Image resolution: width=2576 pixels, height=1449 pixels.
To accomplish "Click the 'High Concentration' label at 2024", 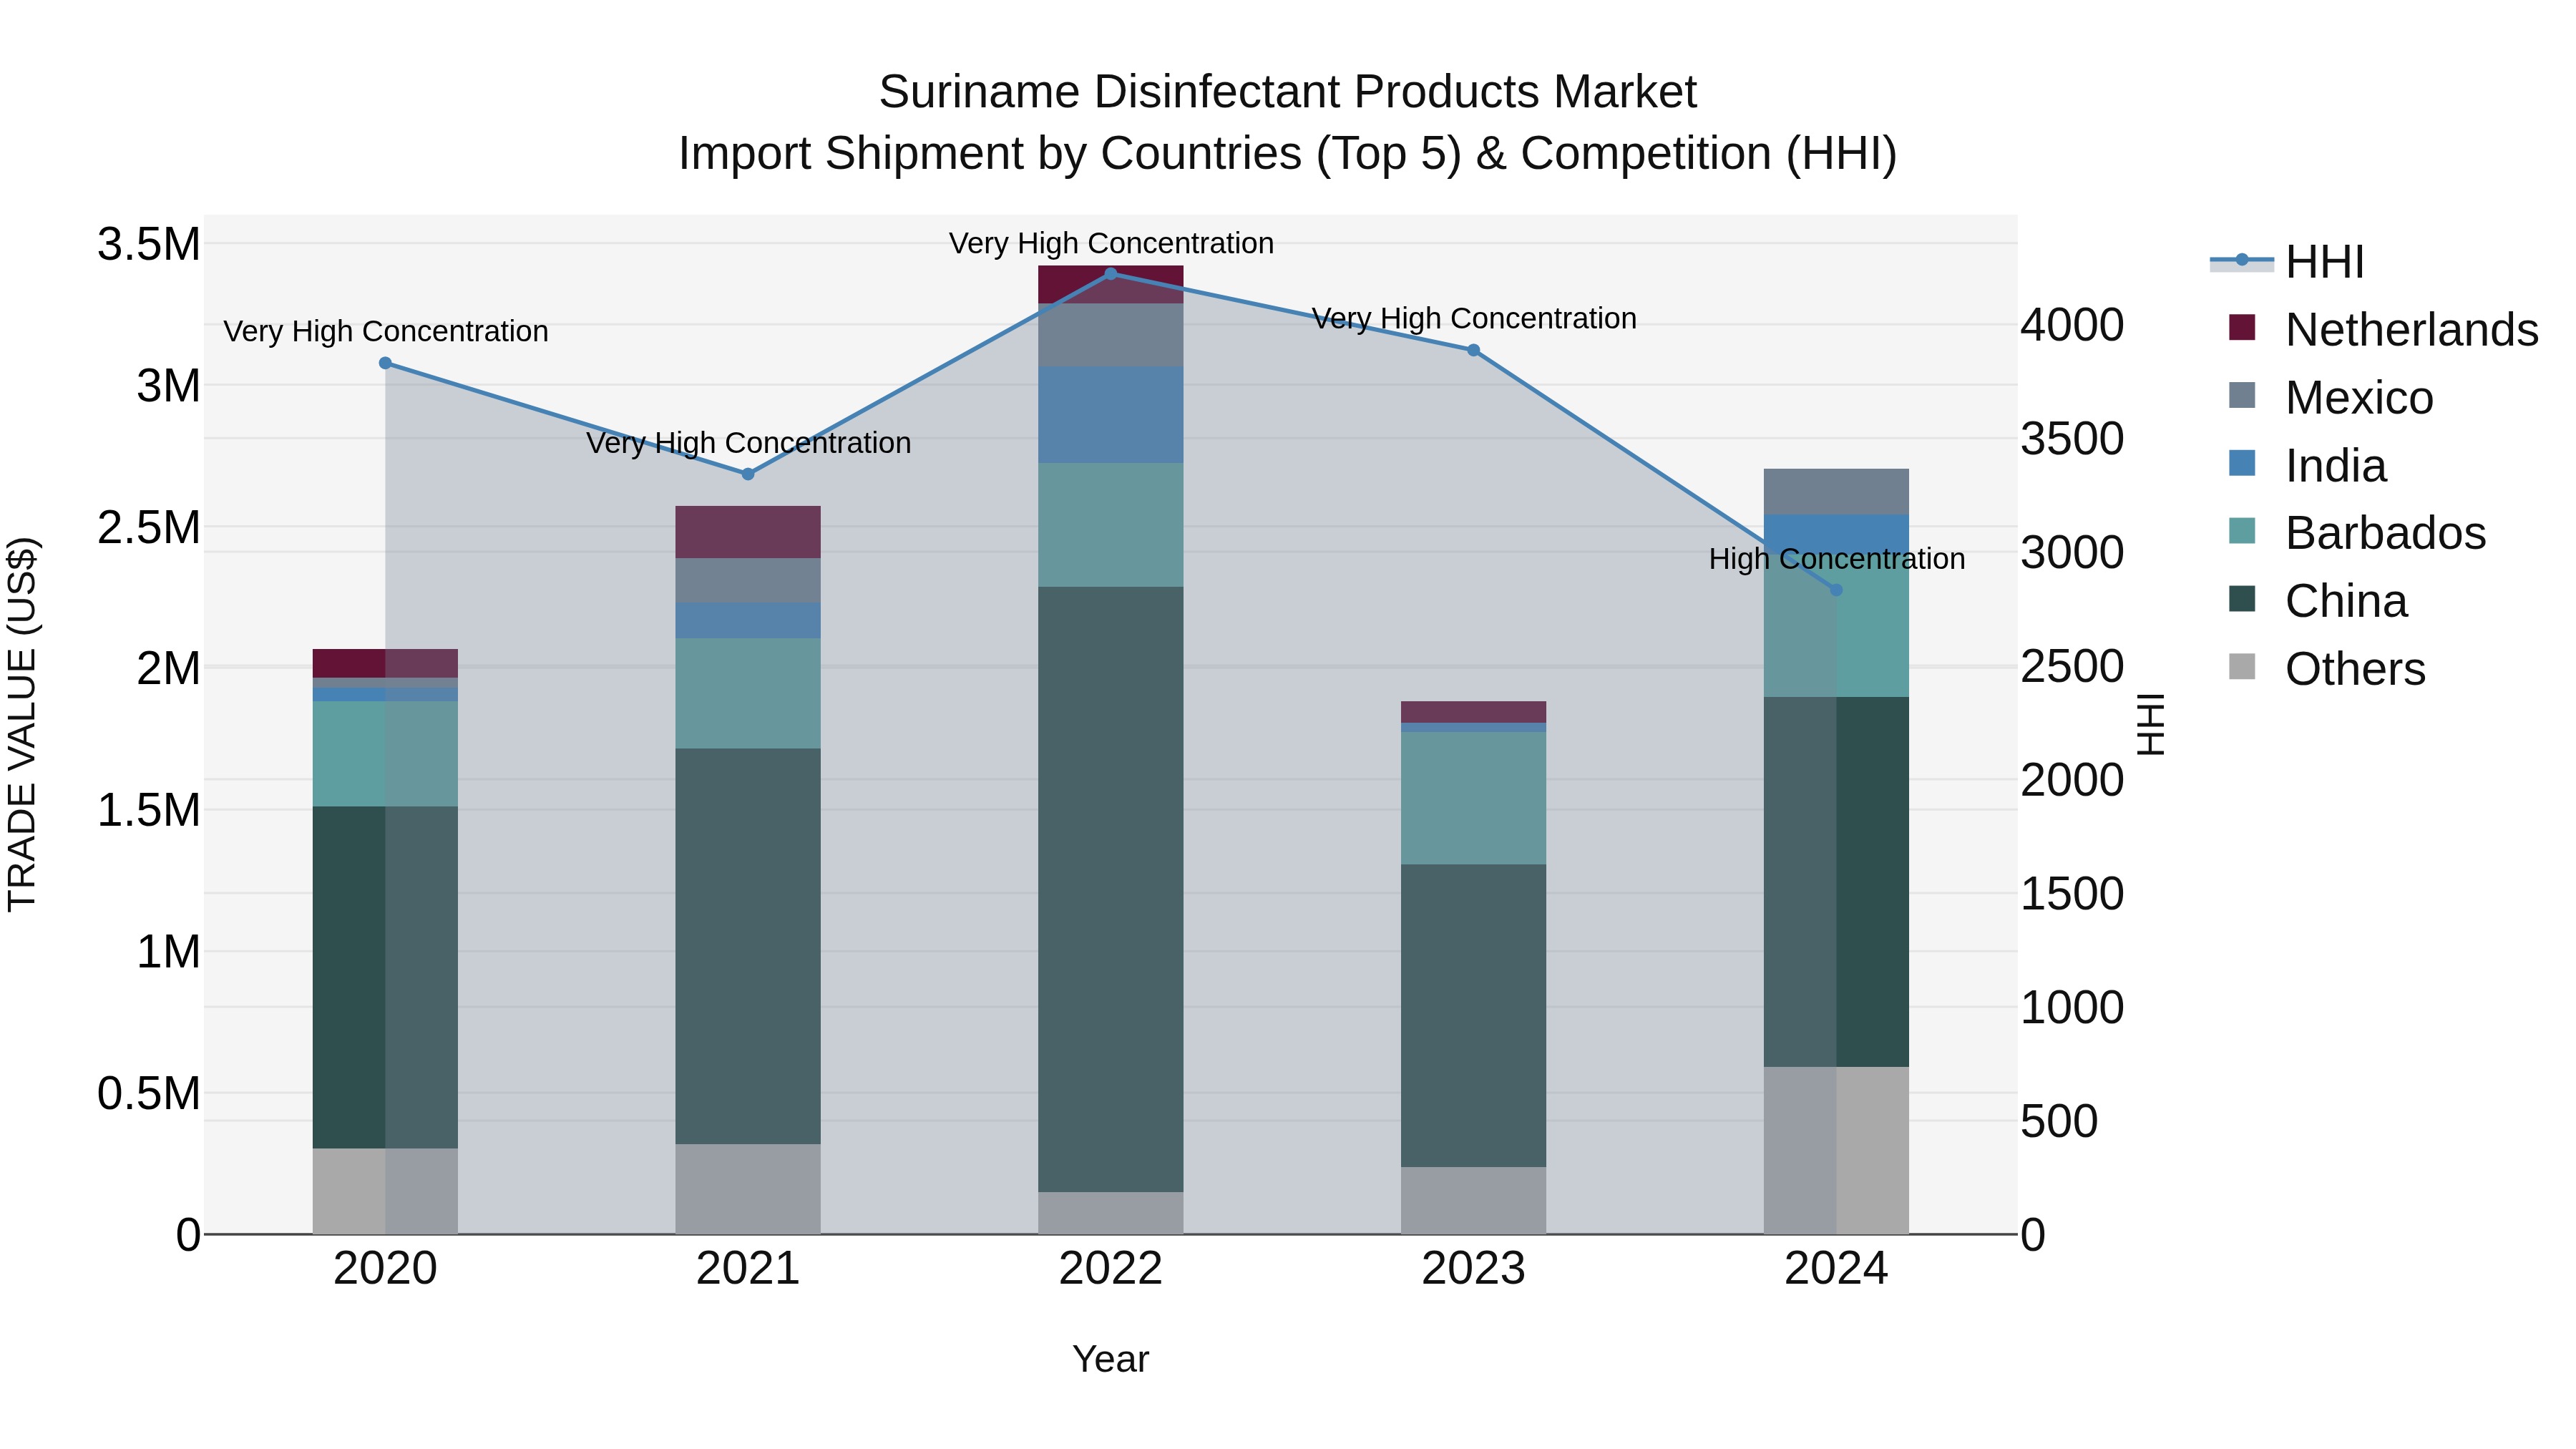I will 1837,559.
